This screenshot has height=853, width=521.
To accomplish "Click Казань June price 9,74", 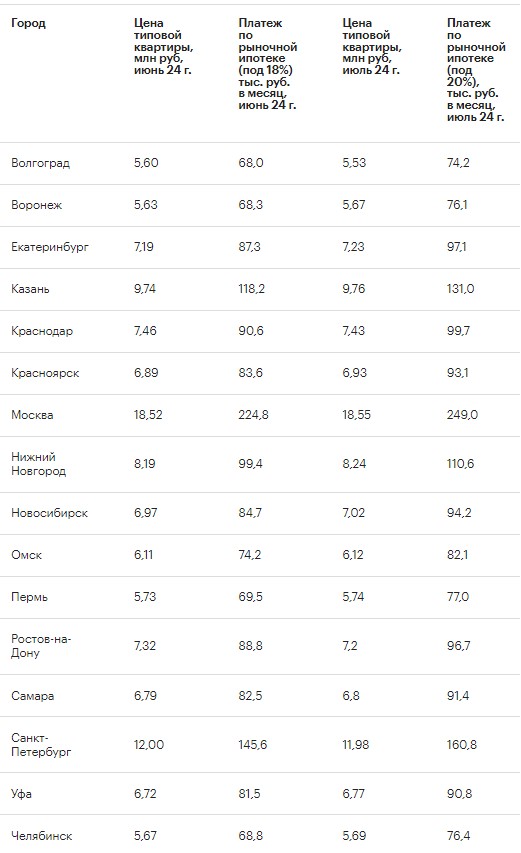I will pos(145,289).
